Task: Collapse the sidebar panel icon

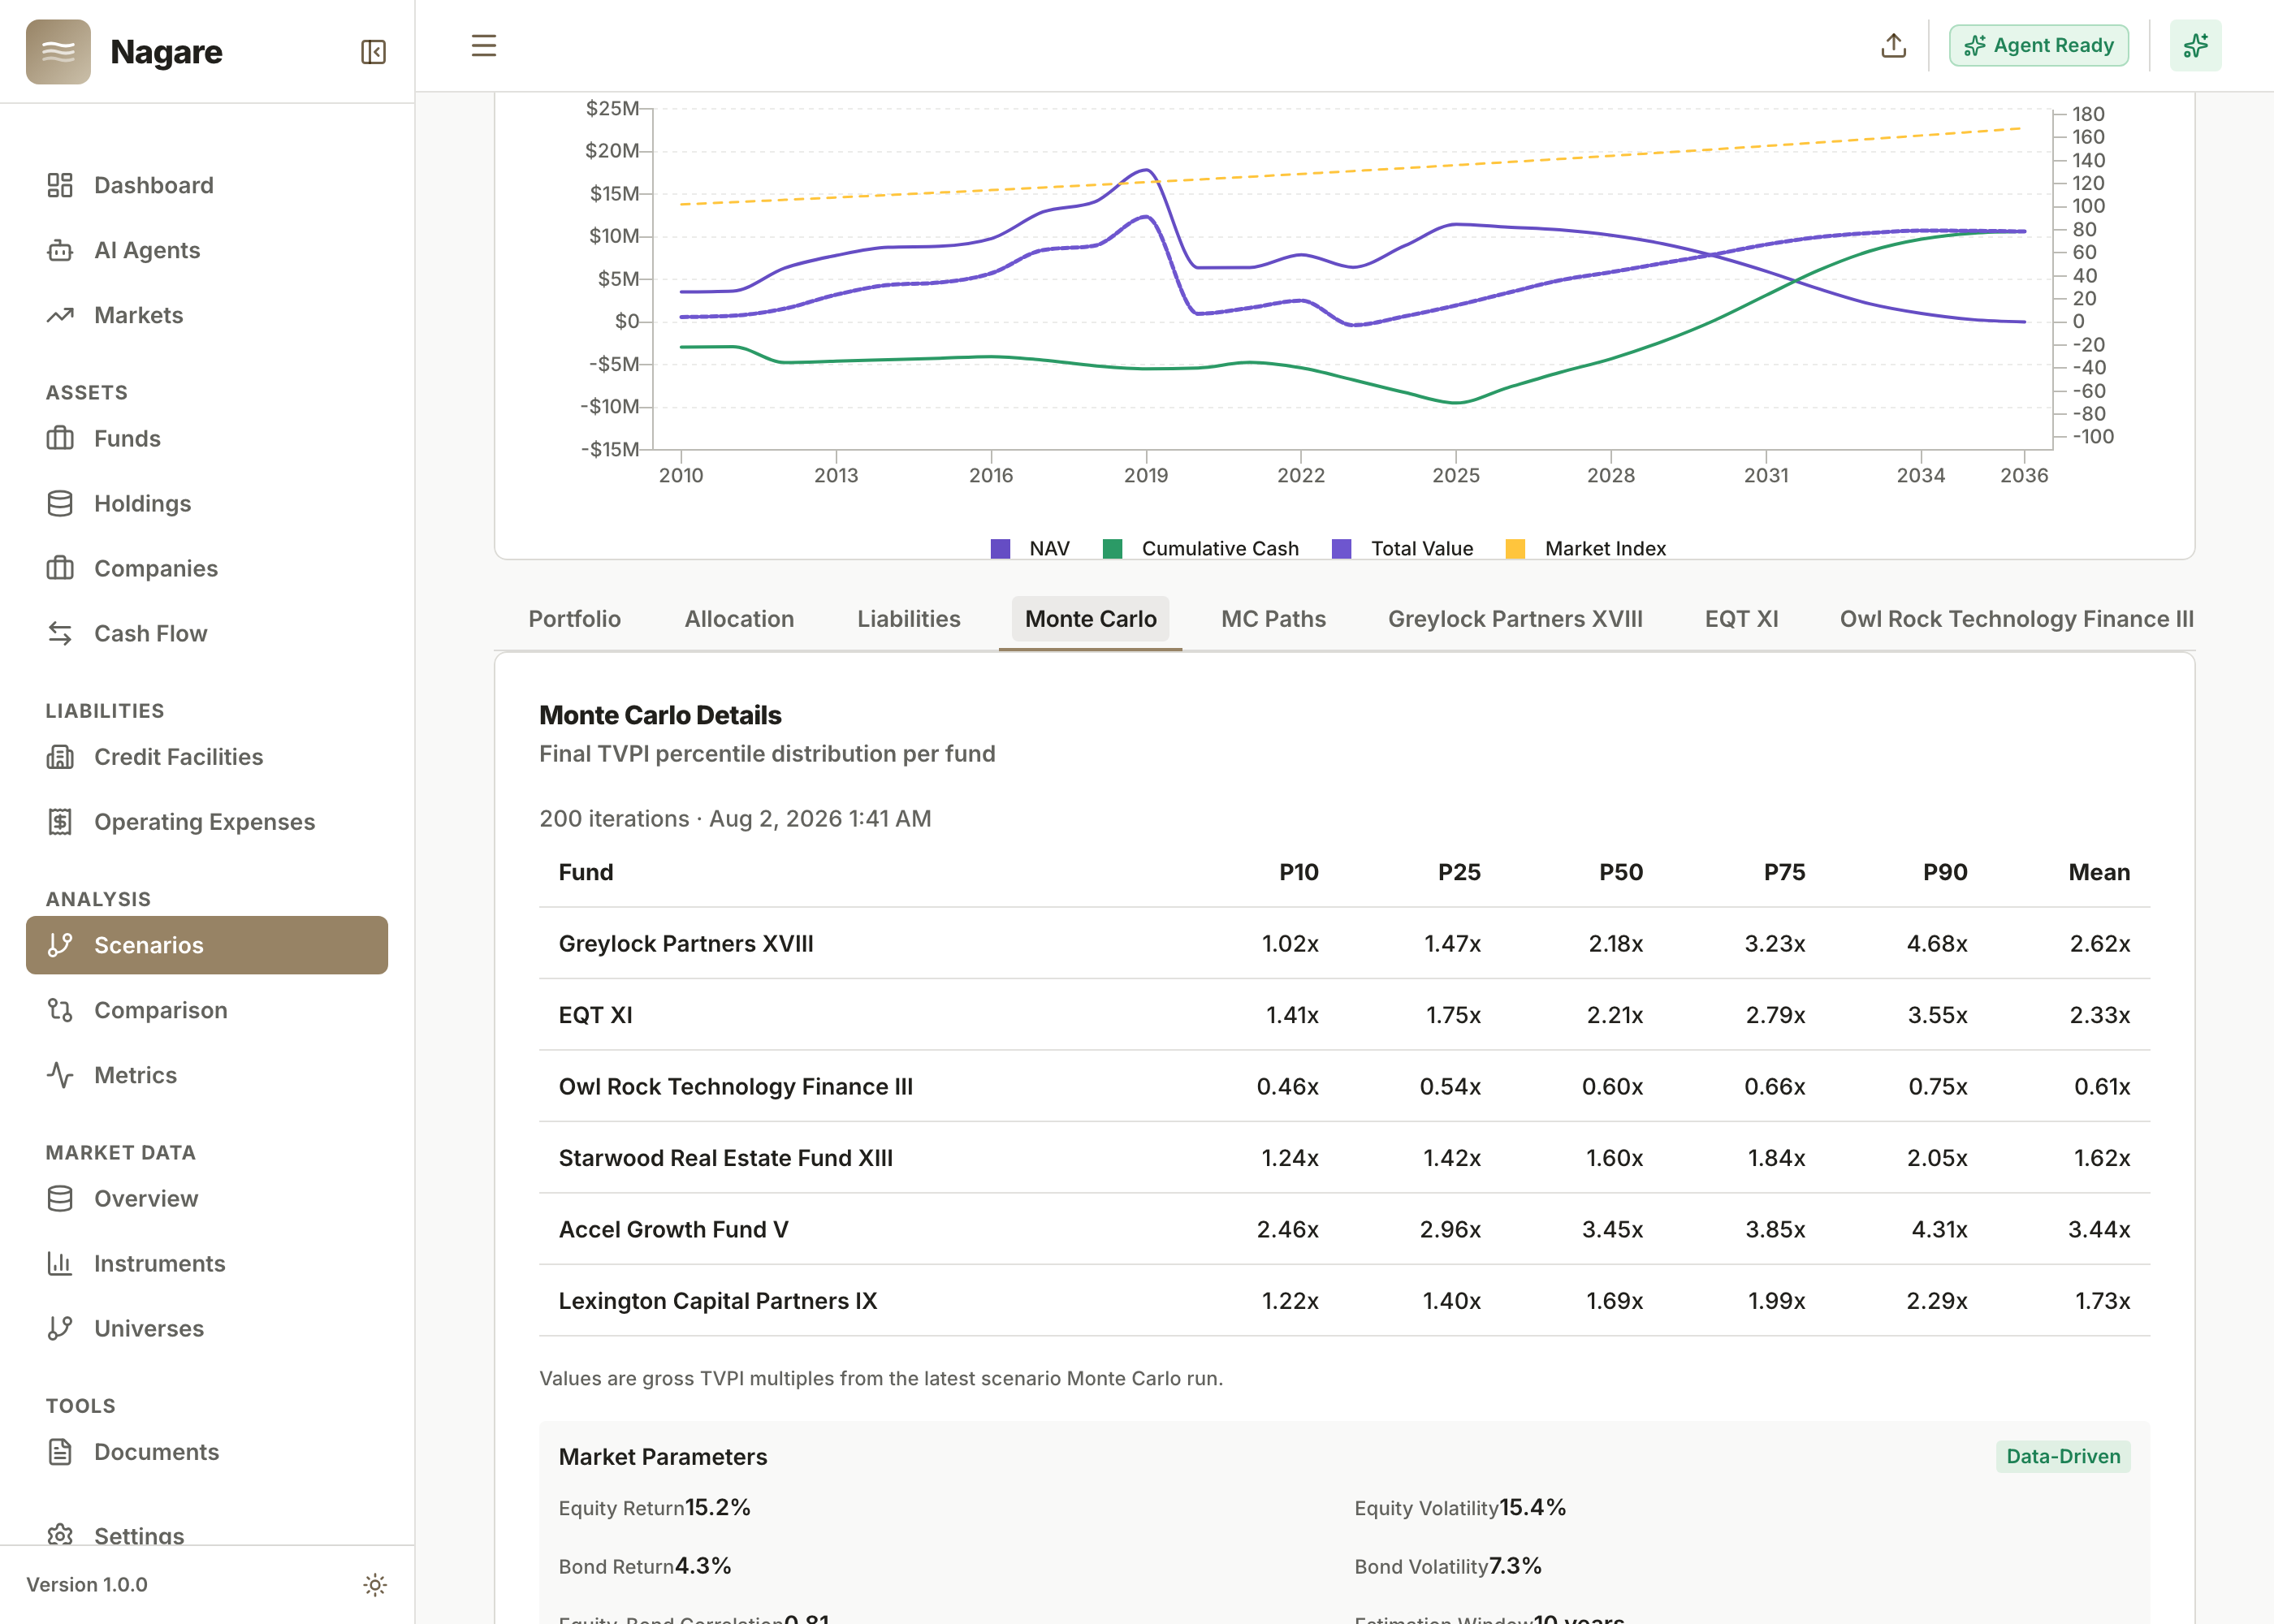Action: [x=373, y=52]
